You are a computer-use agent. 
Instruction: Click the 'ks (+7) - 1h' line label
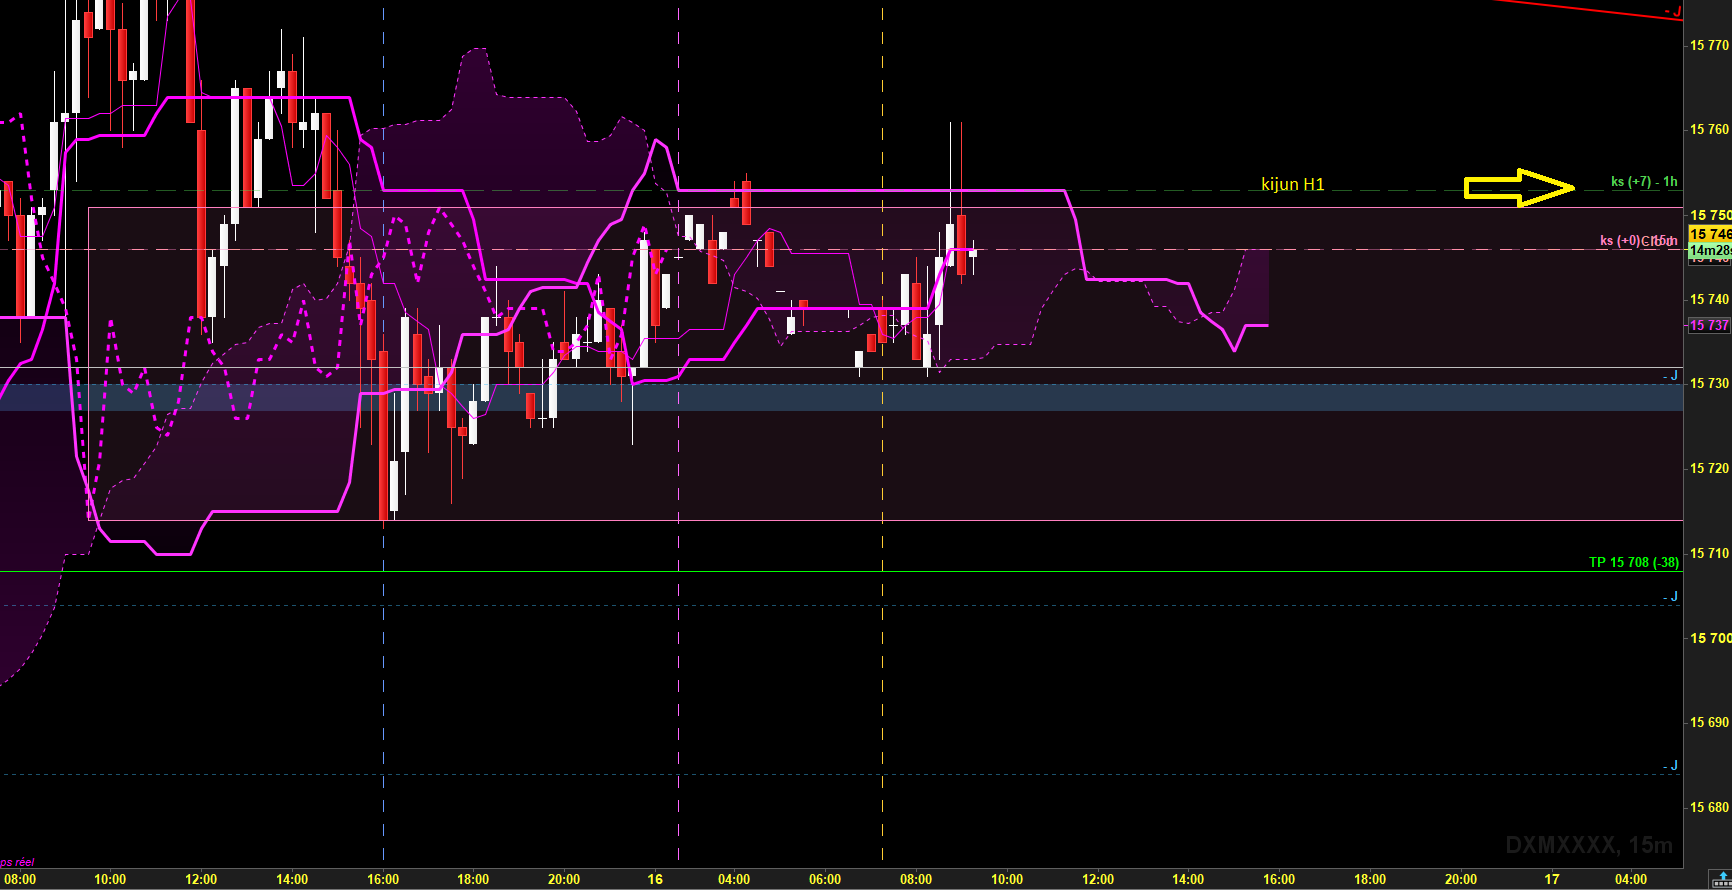[x=1644, y=182]
